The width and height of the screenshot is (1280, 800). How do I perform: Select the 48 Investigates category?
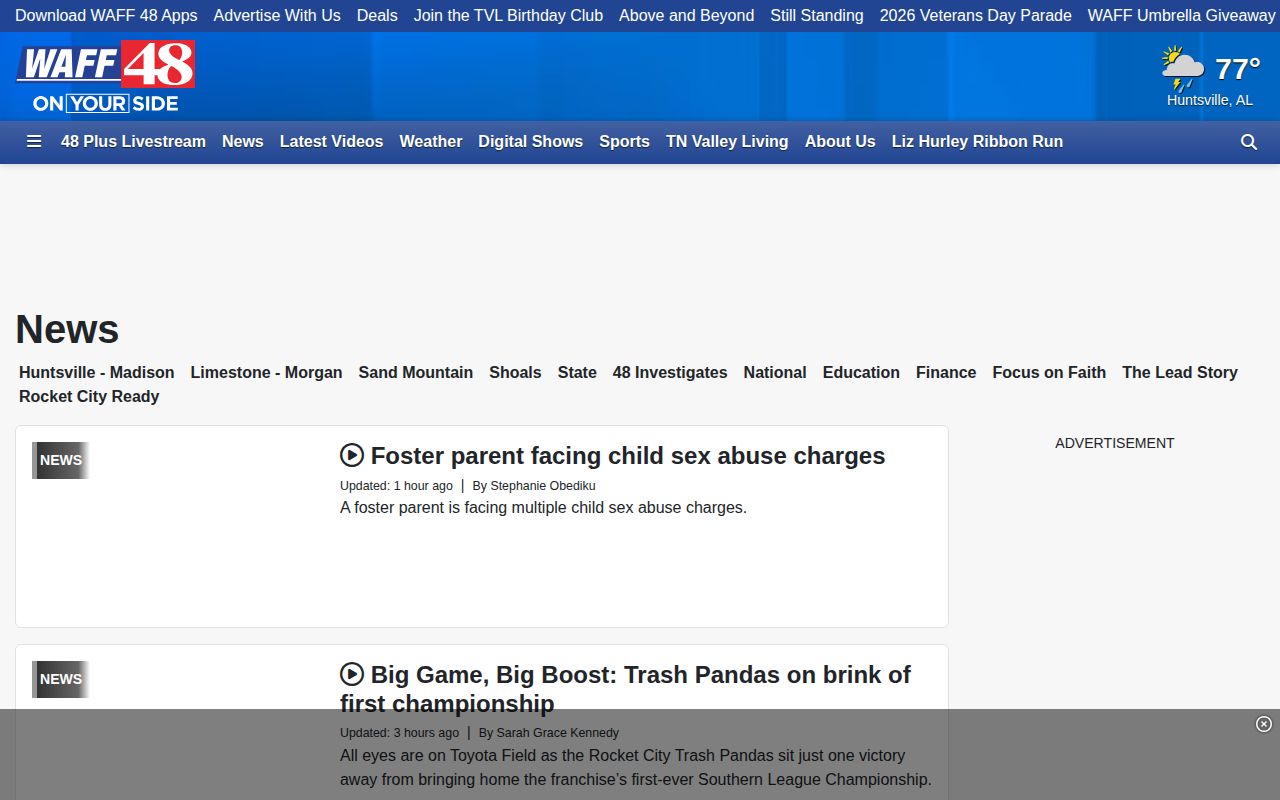coord(670,372)
